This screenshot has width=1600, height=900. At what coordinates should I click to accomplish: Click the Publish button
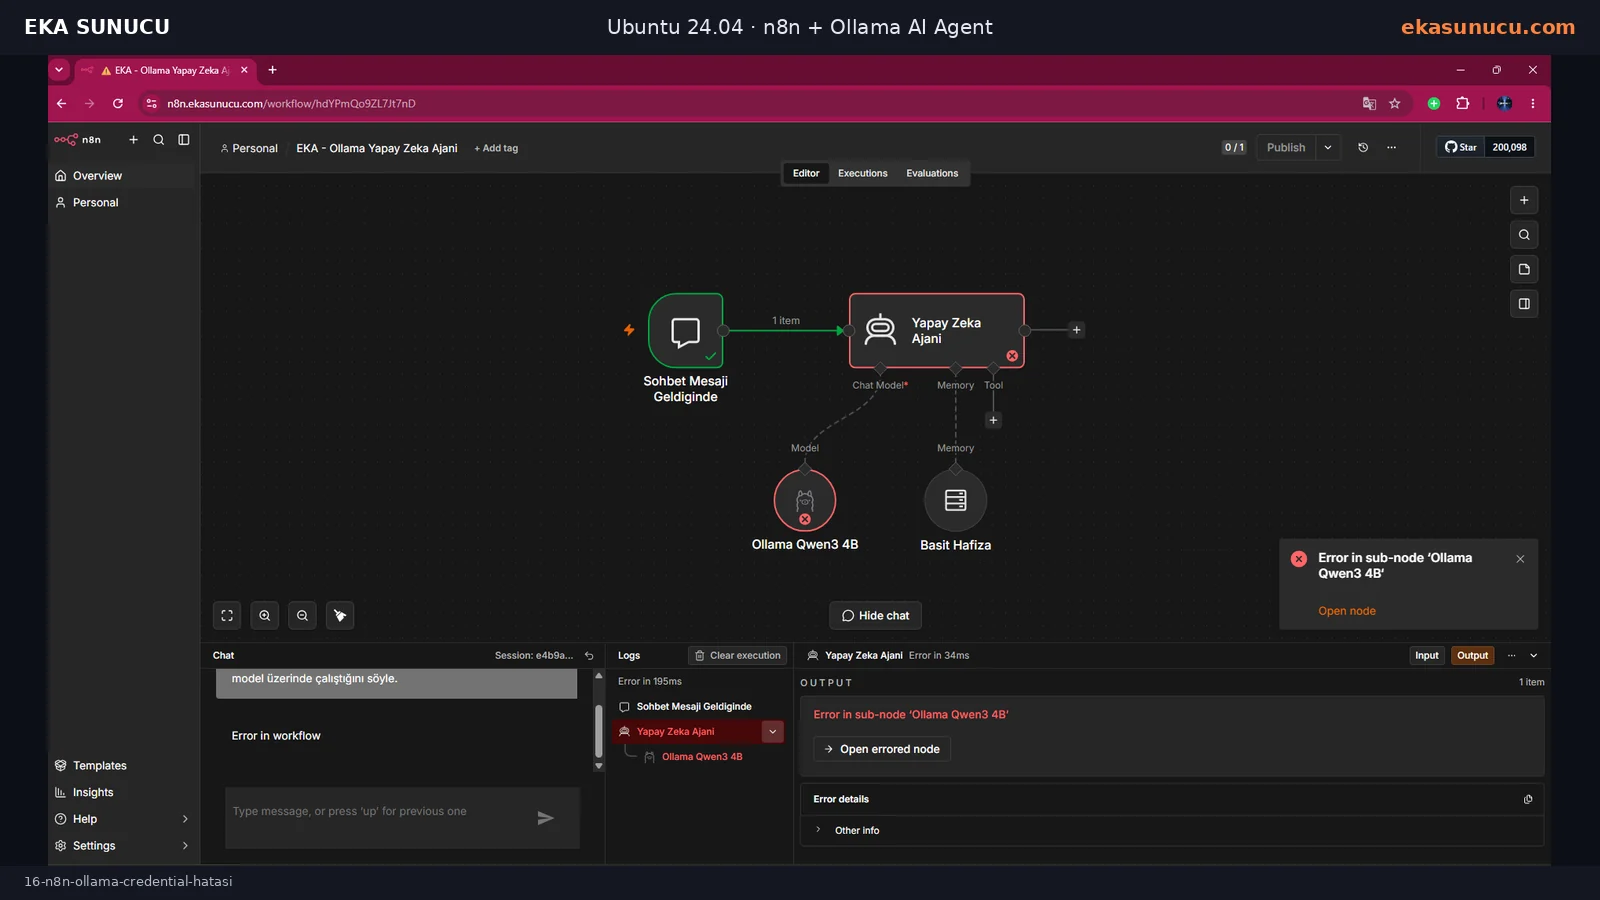tap(1286, 147)
